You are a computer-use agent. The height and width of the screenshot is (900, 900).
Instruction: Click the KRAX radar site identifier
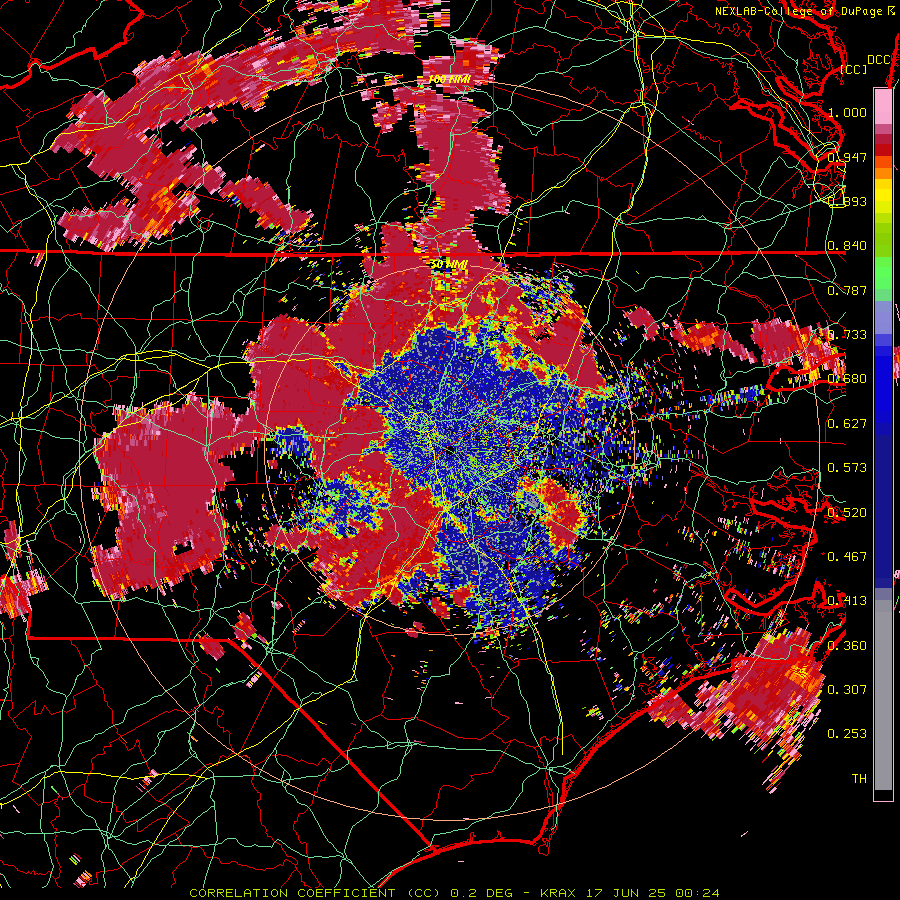point(557,893)
